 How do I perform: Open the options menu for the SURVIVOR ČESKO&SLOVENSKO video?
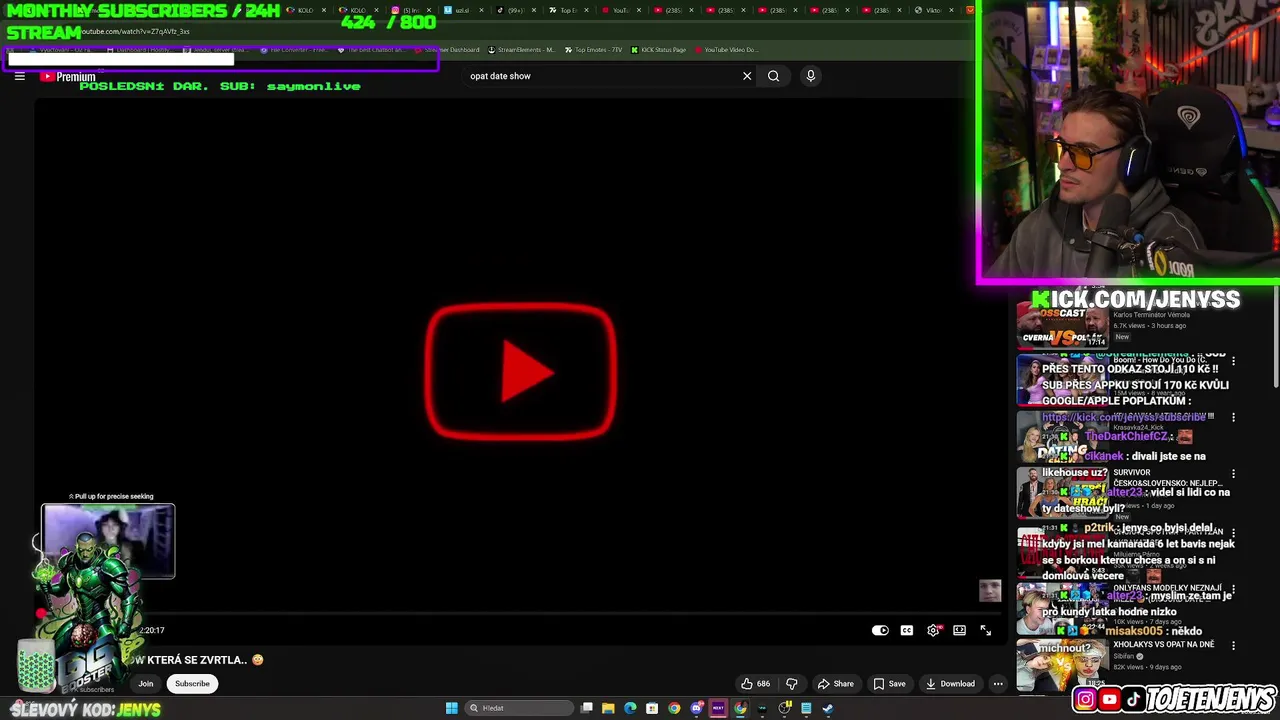coord(1233,474)
